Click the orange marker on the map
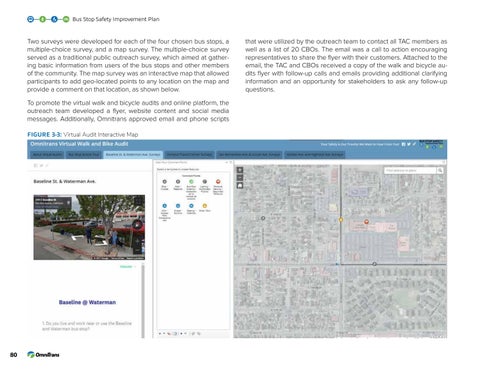The height and width of the screenshot is (371, 480). tap(341, 220)
